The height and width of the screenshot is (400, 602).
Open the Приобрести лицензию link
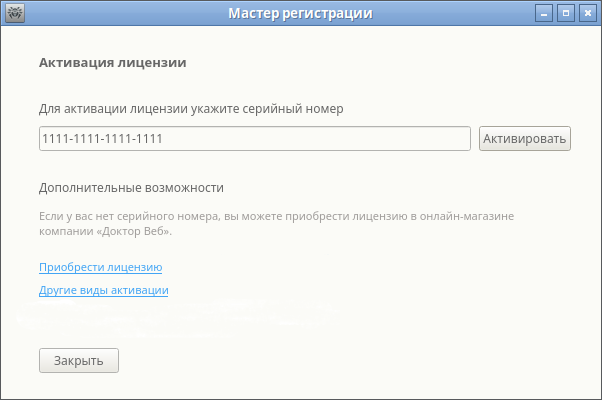(x=101, y=267)
